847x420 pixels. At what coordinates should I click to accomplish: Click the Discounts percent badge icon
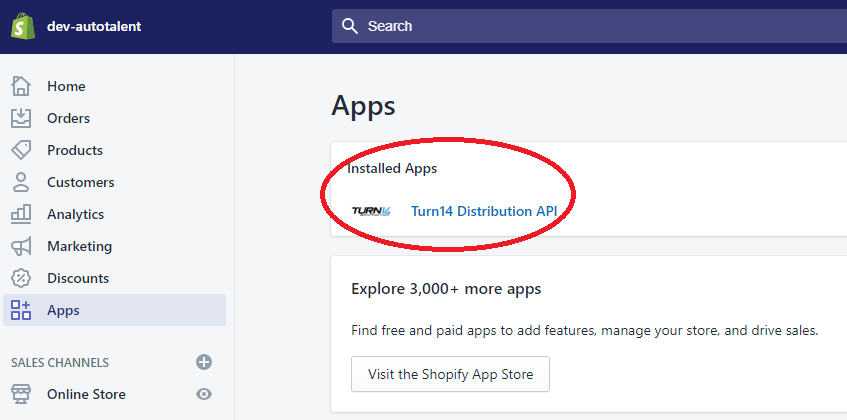pyautogui.click(x=21, y=278)
